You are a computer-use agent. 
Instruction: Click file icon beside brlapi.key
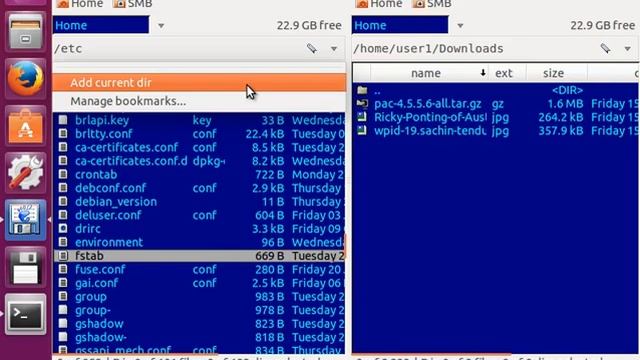pos(63,120)
